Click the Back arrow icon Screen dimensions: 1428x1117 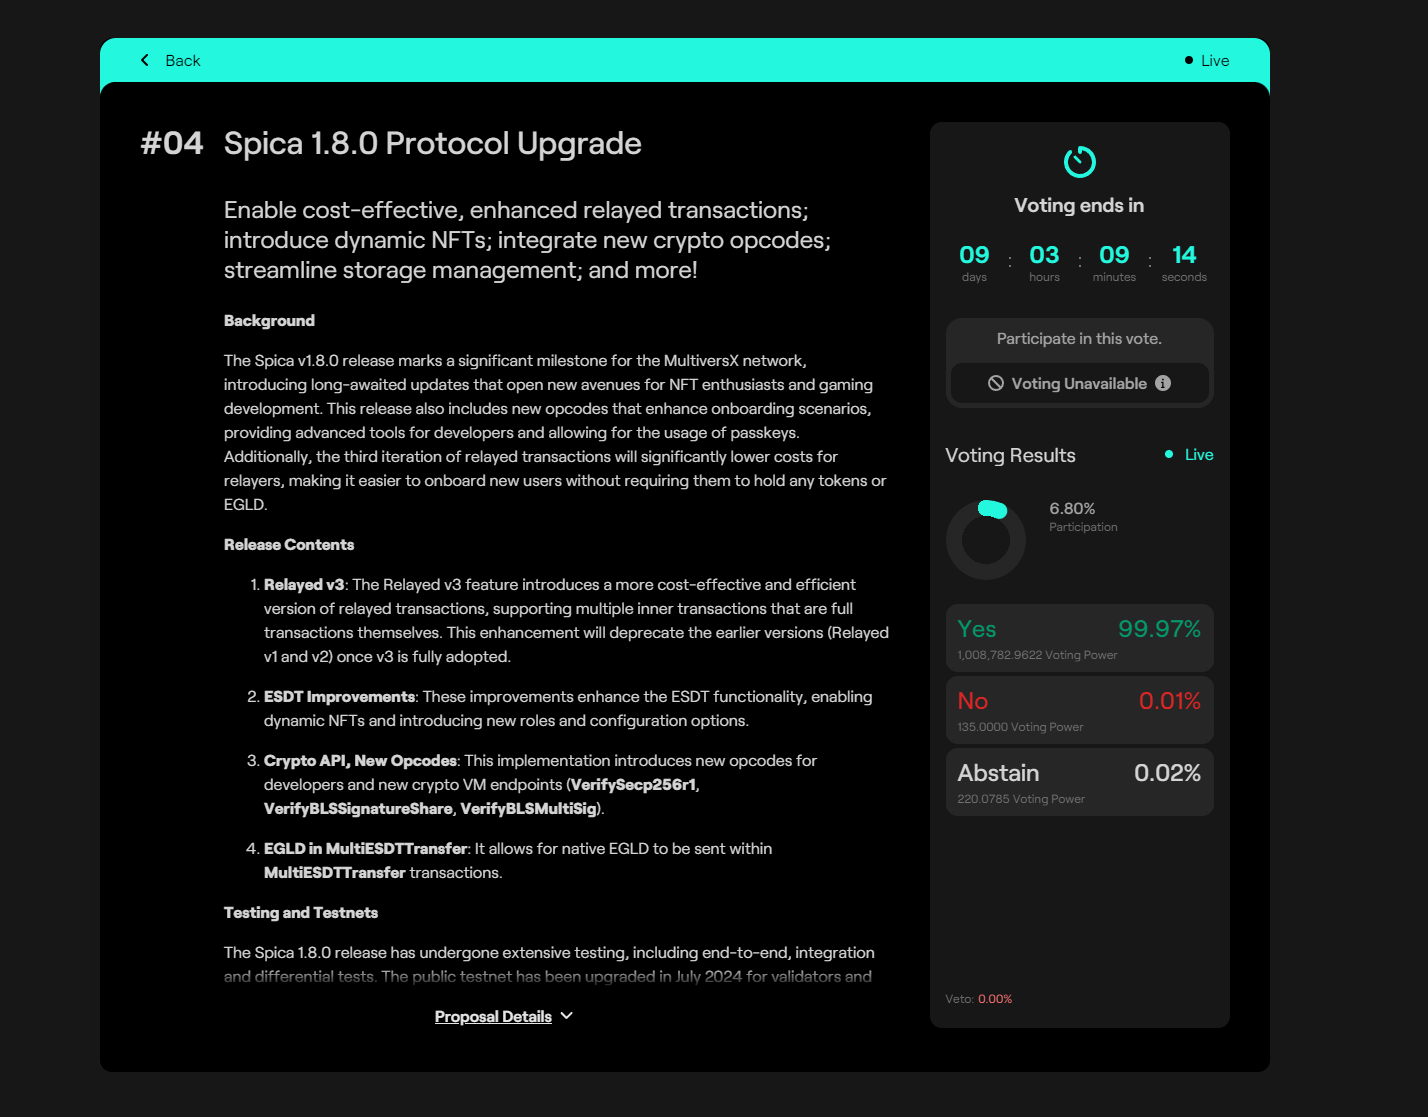click(145, 60)
